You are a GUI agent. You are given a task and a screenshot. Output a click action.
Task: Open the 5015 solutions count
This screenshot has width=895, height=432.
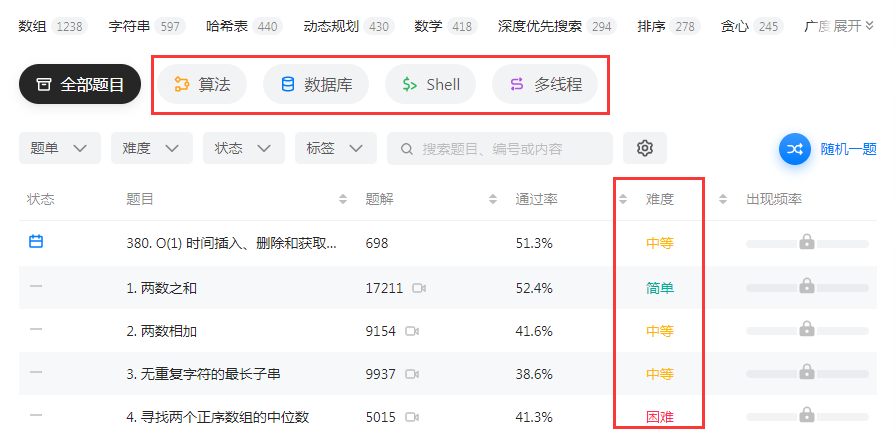click(x=381, y=417)
